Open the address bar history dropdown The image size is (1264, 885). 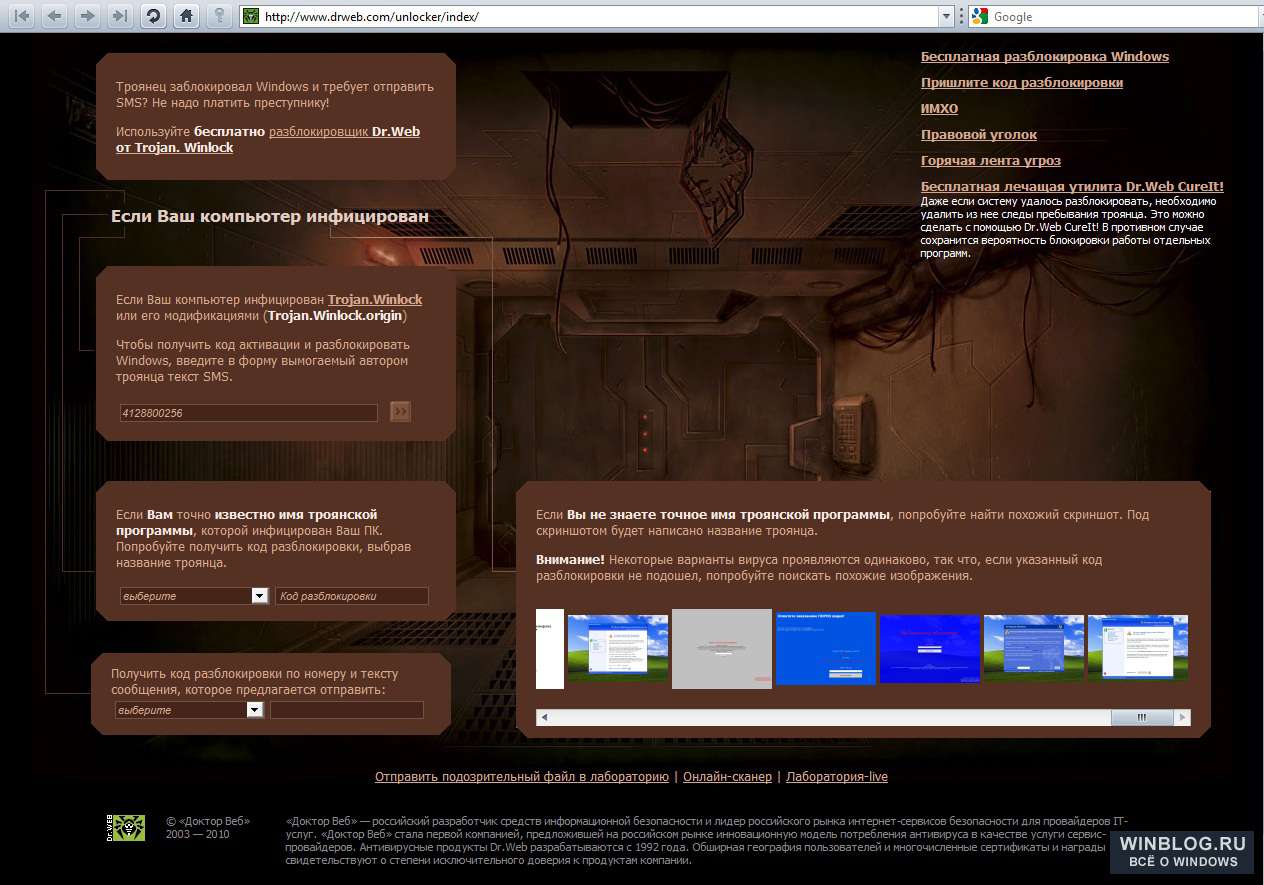click(x=946, y=16)
